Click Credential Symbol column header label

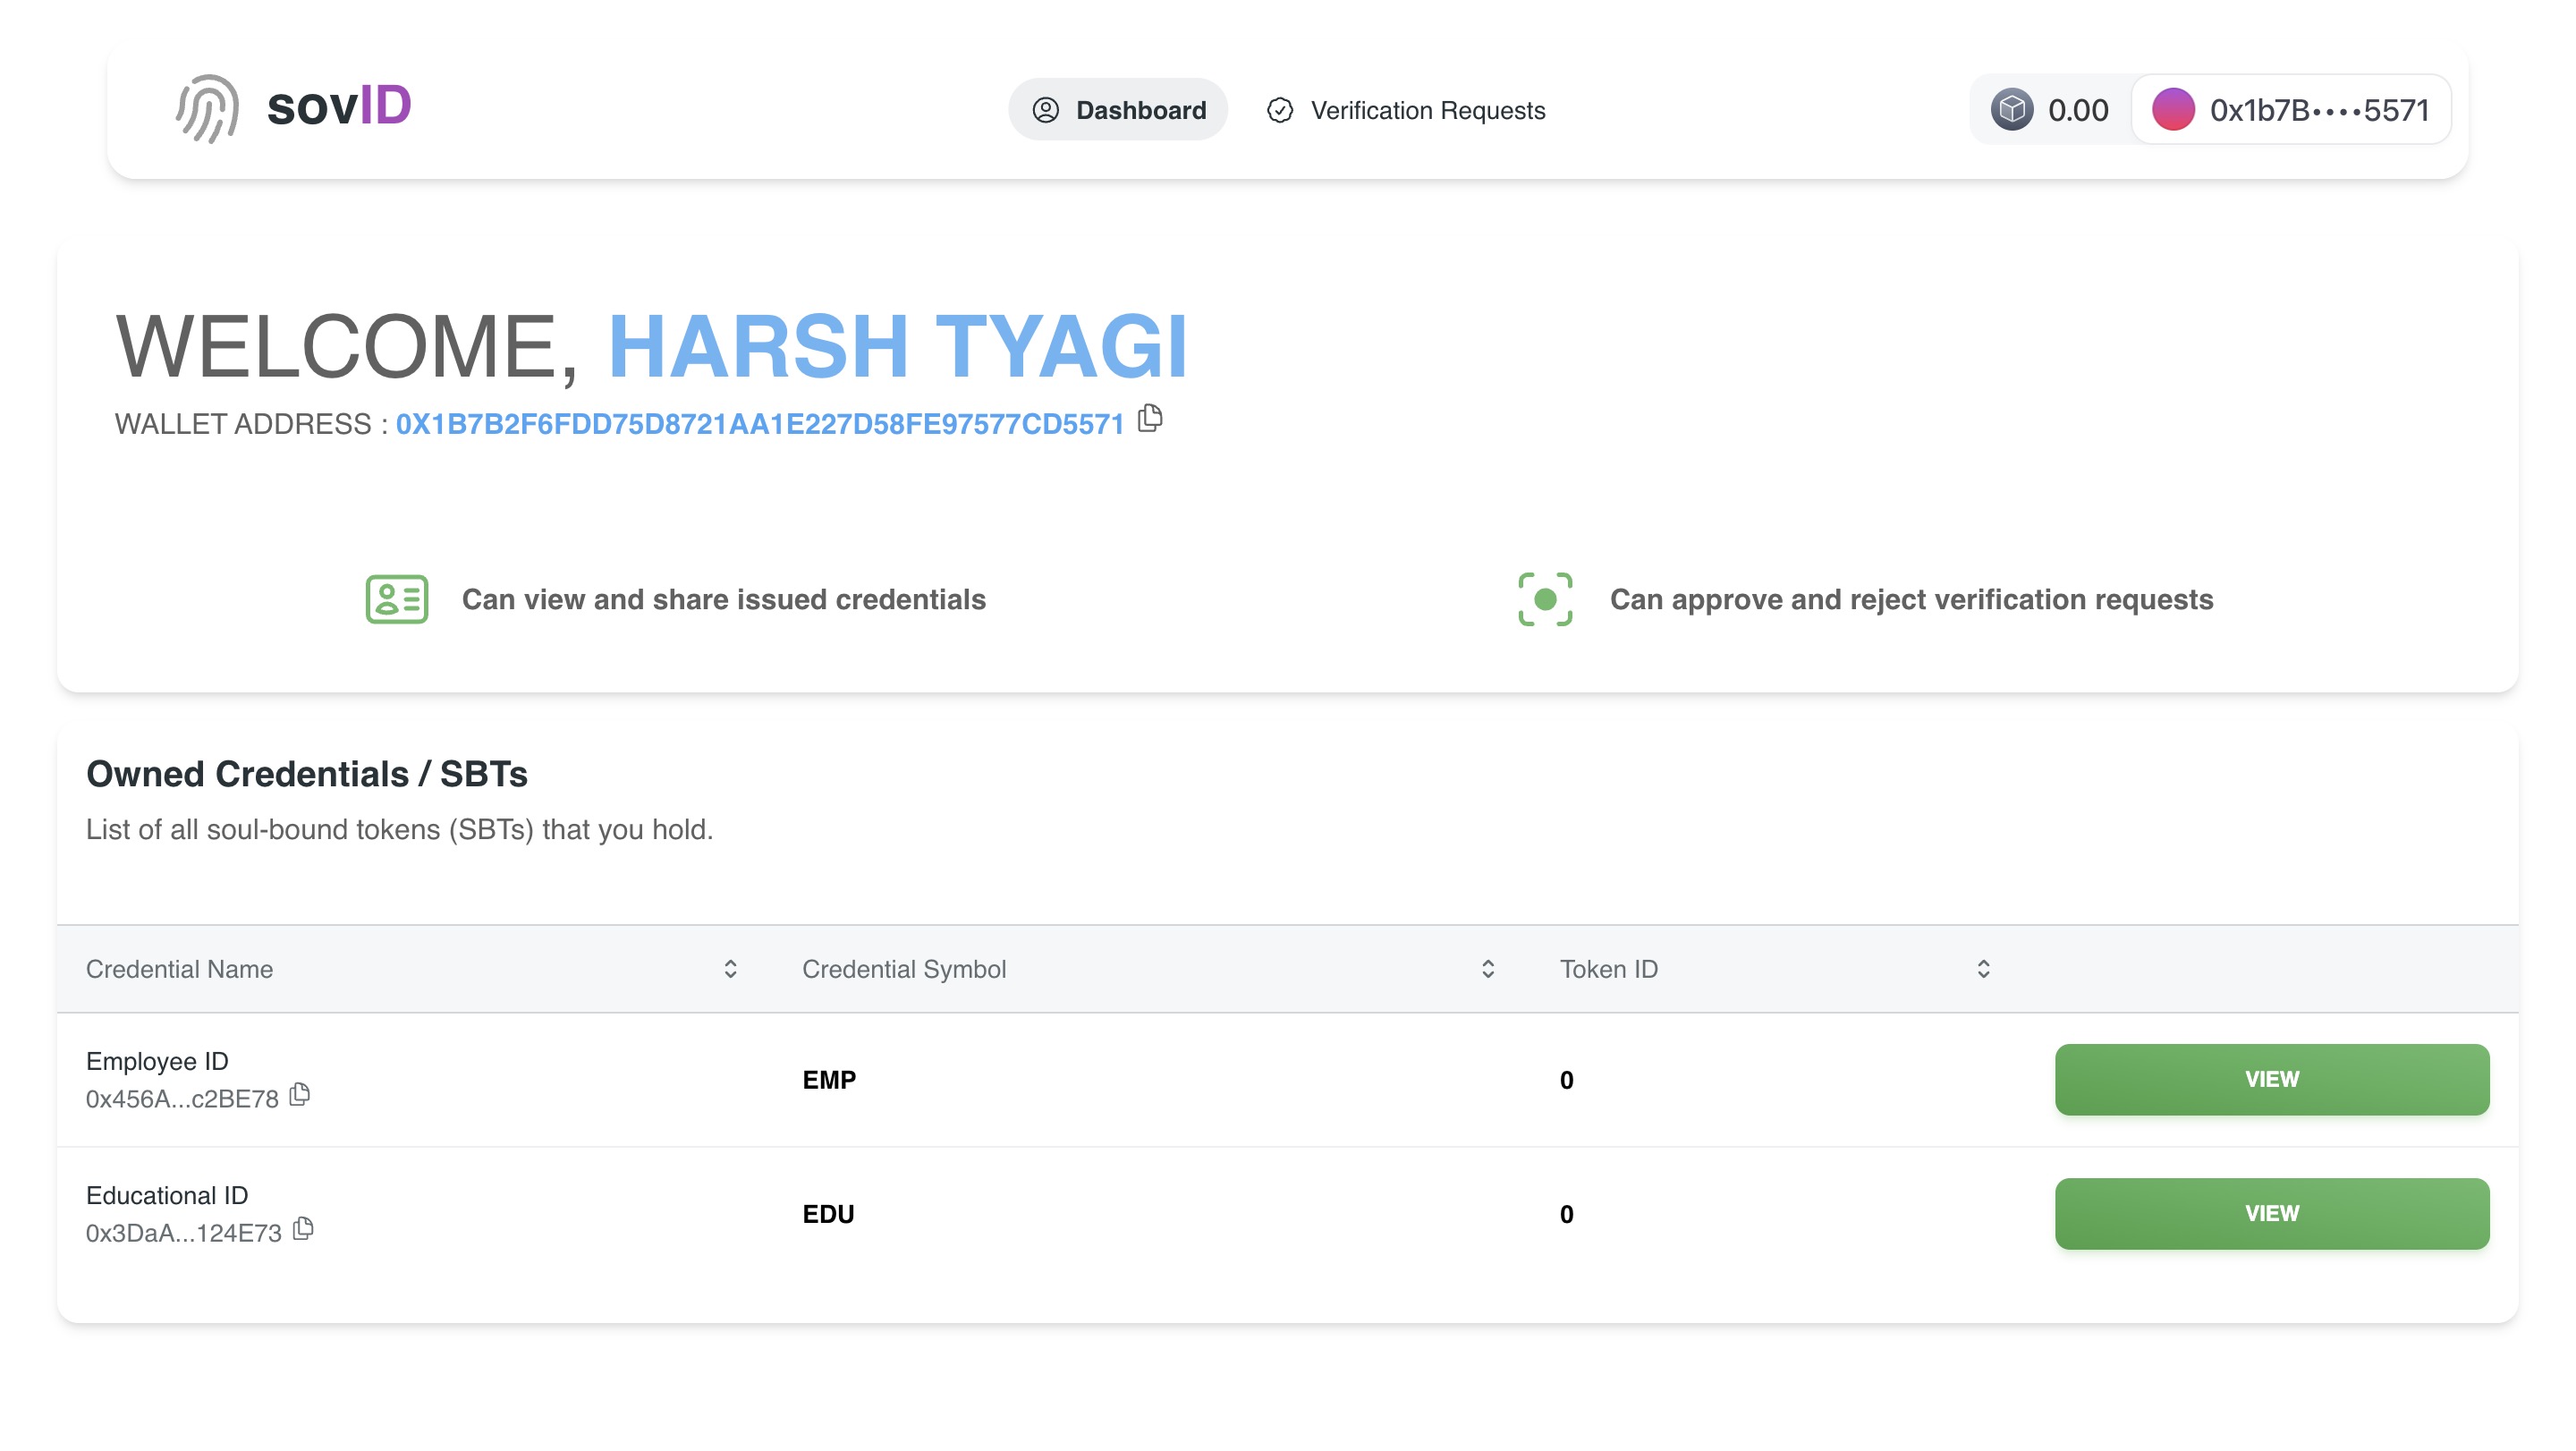(904, 969)
